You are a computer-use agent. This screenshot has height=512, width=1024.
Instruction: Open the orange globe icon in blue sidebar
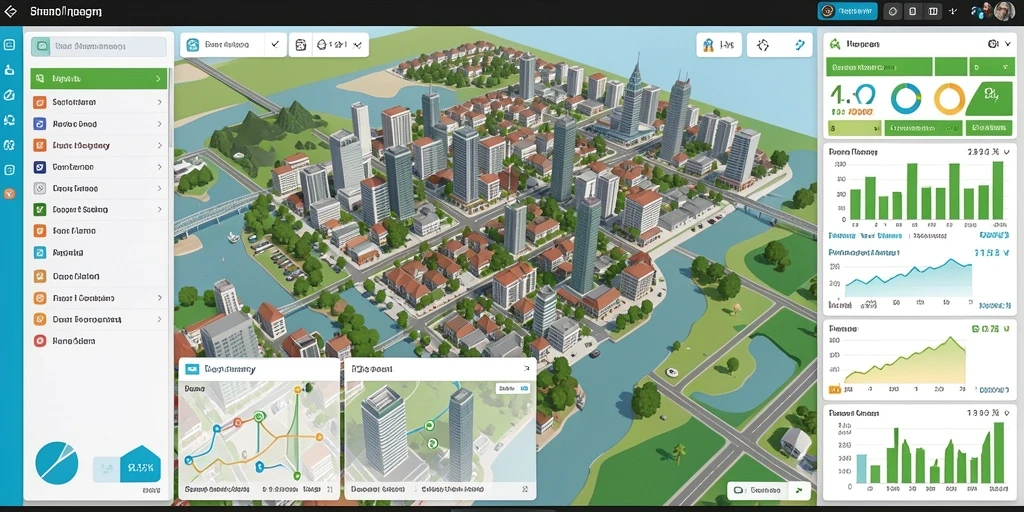click(10, 194)
